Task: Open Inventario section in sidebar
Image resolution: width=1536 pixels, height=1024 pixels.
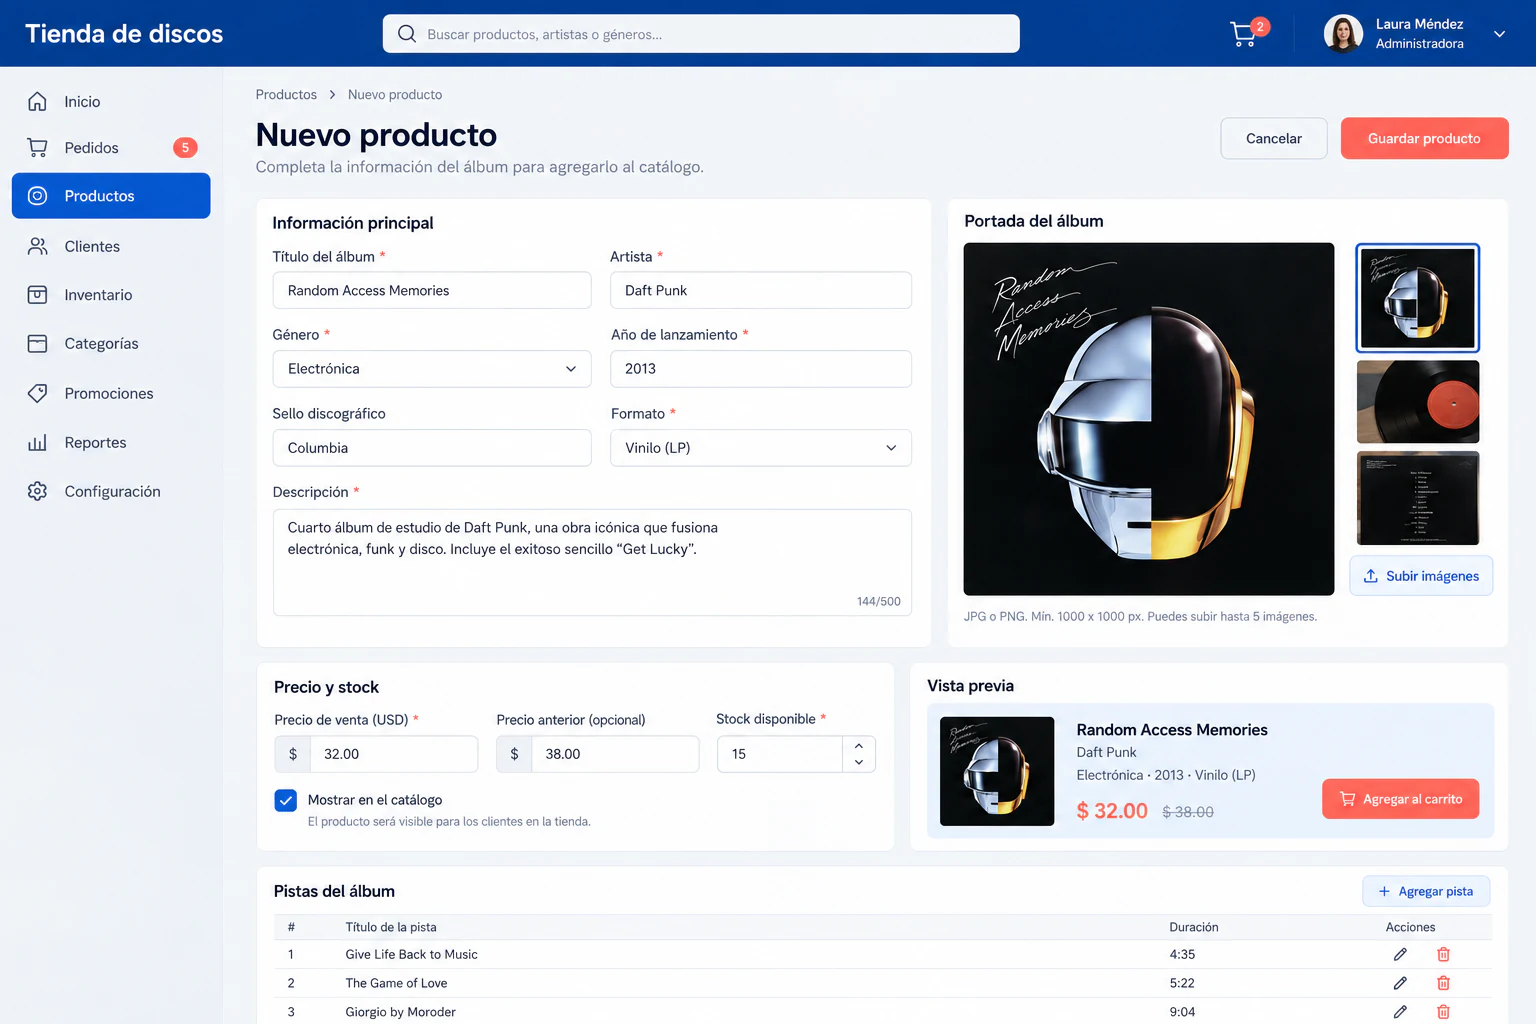Action: point(111,295)
